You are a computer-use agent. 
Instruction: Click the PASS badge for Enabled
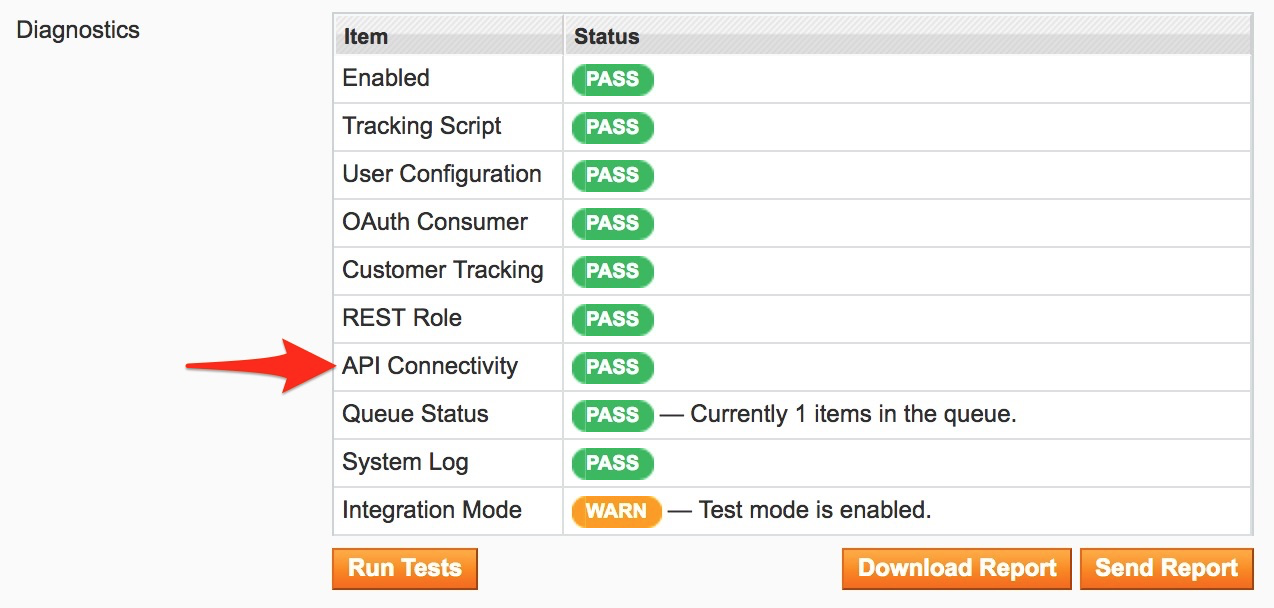click(613, 80)
